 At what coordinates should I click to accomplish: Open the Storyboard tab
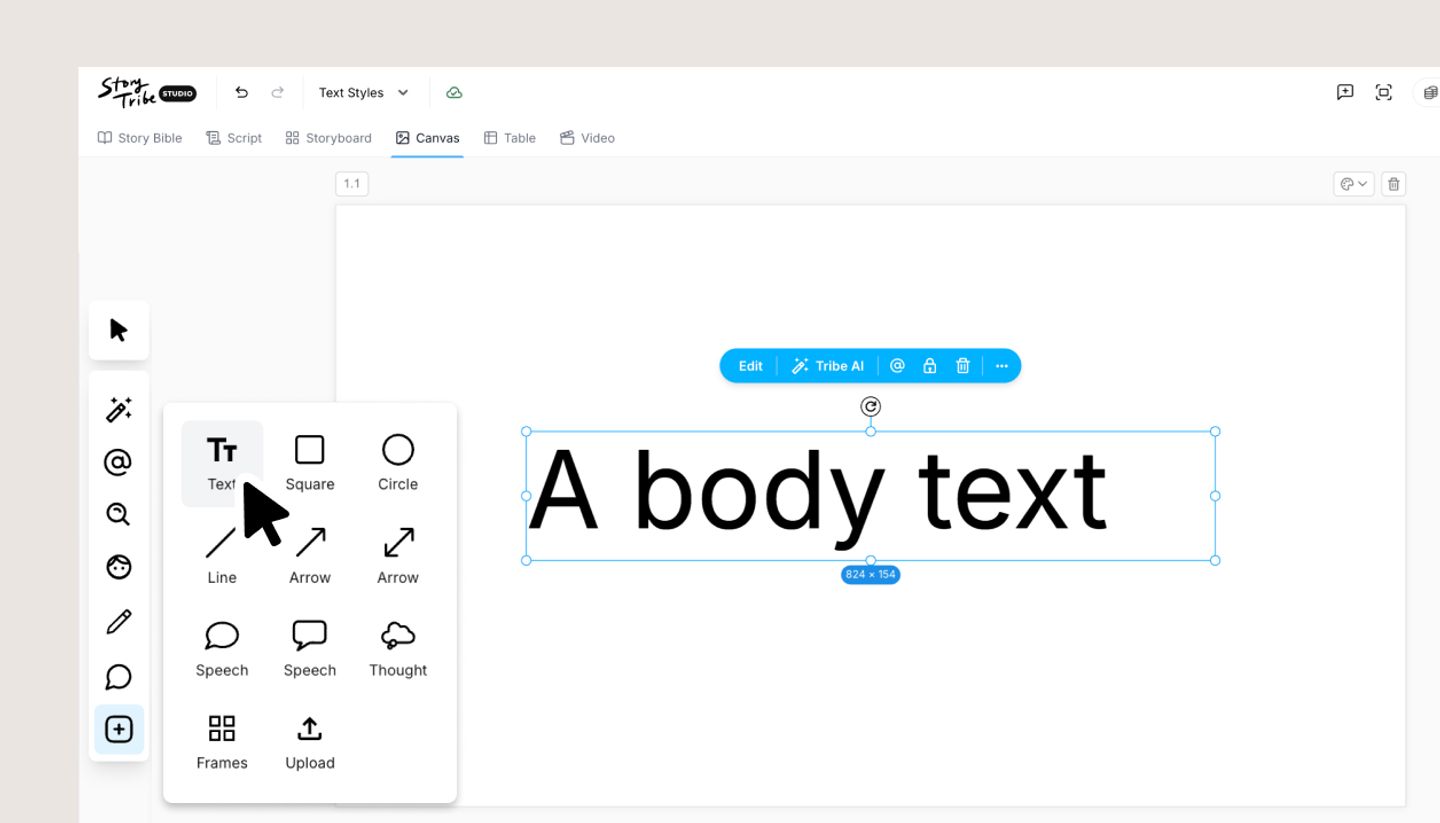pos(328,138)
